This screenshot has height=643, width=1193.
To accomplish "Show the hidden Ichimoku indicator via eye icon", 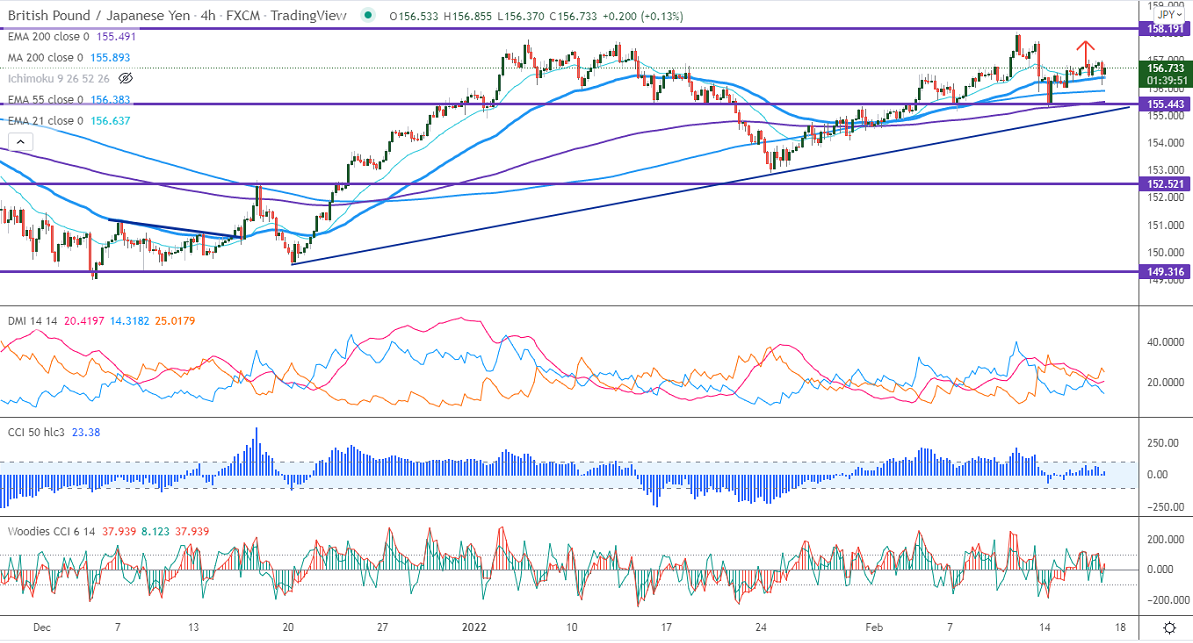I will [x=126, y=78].
